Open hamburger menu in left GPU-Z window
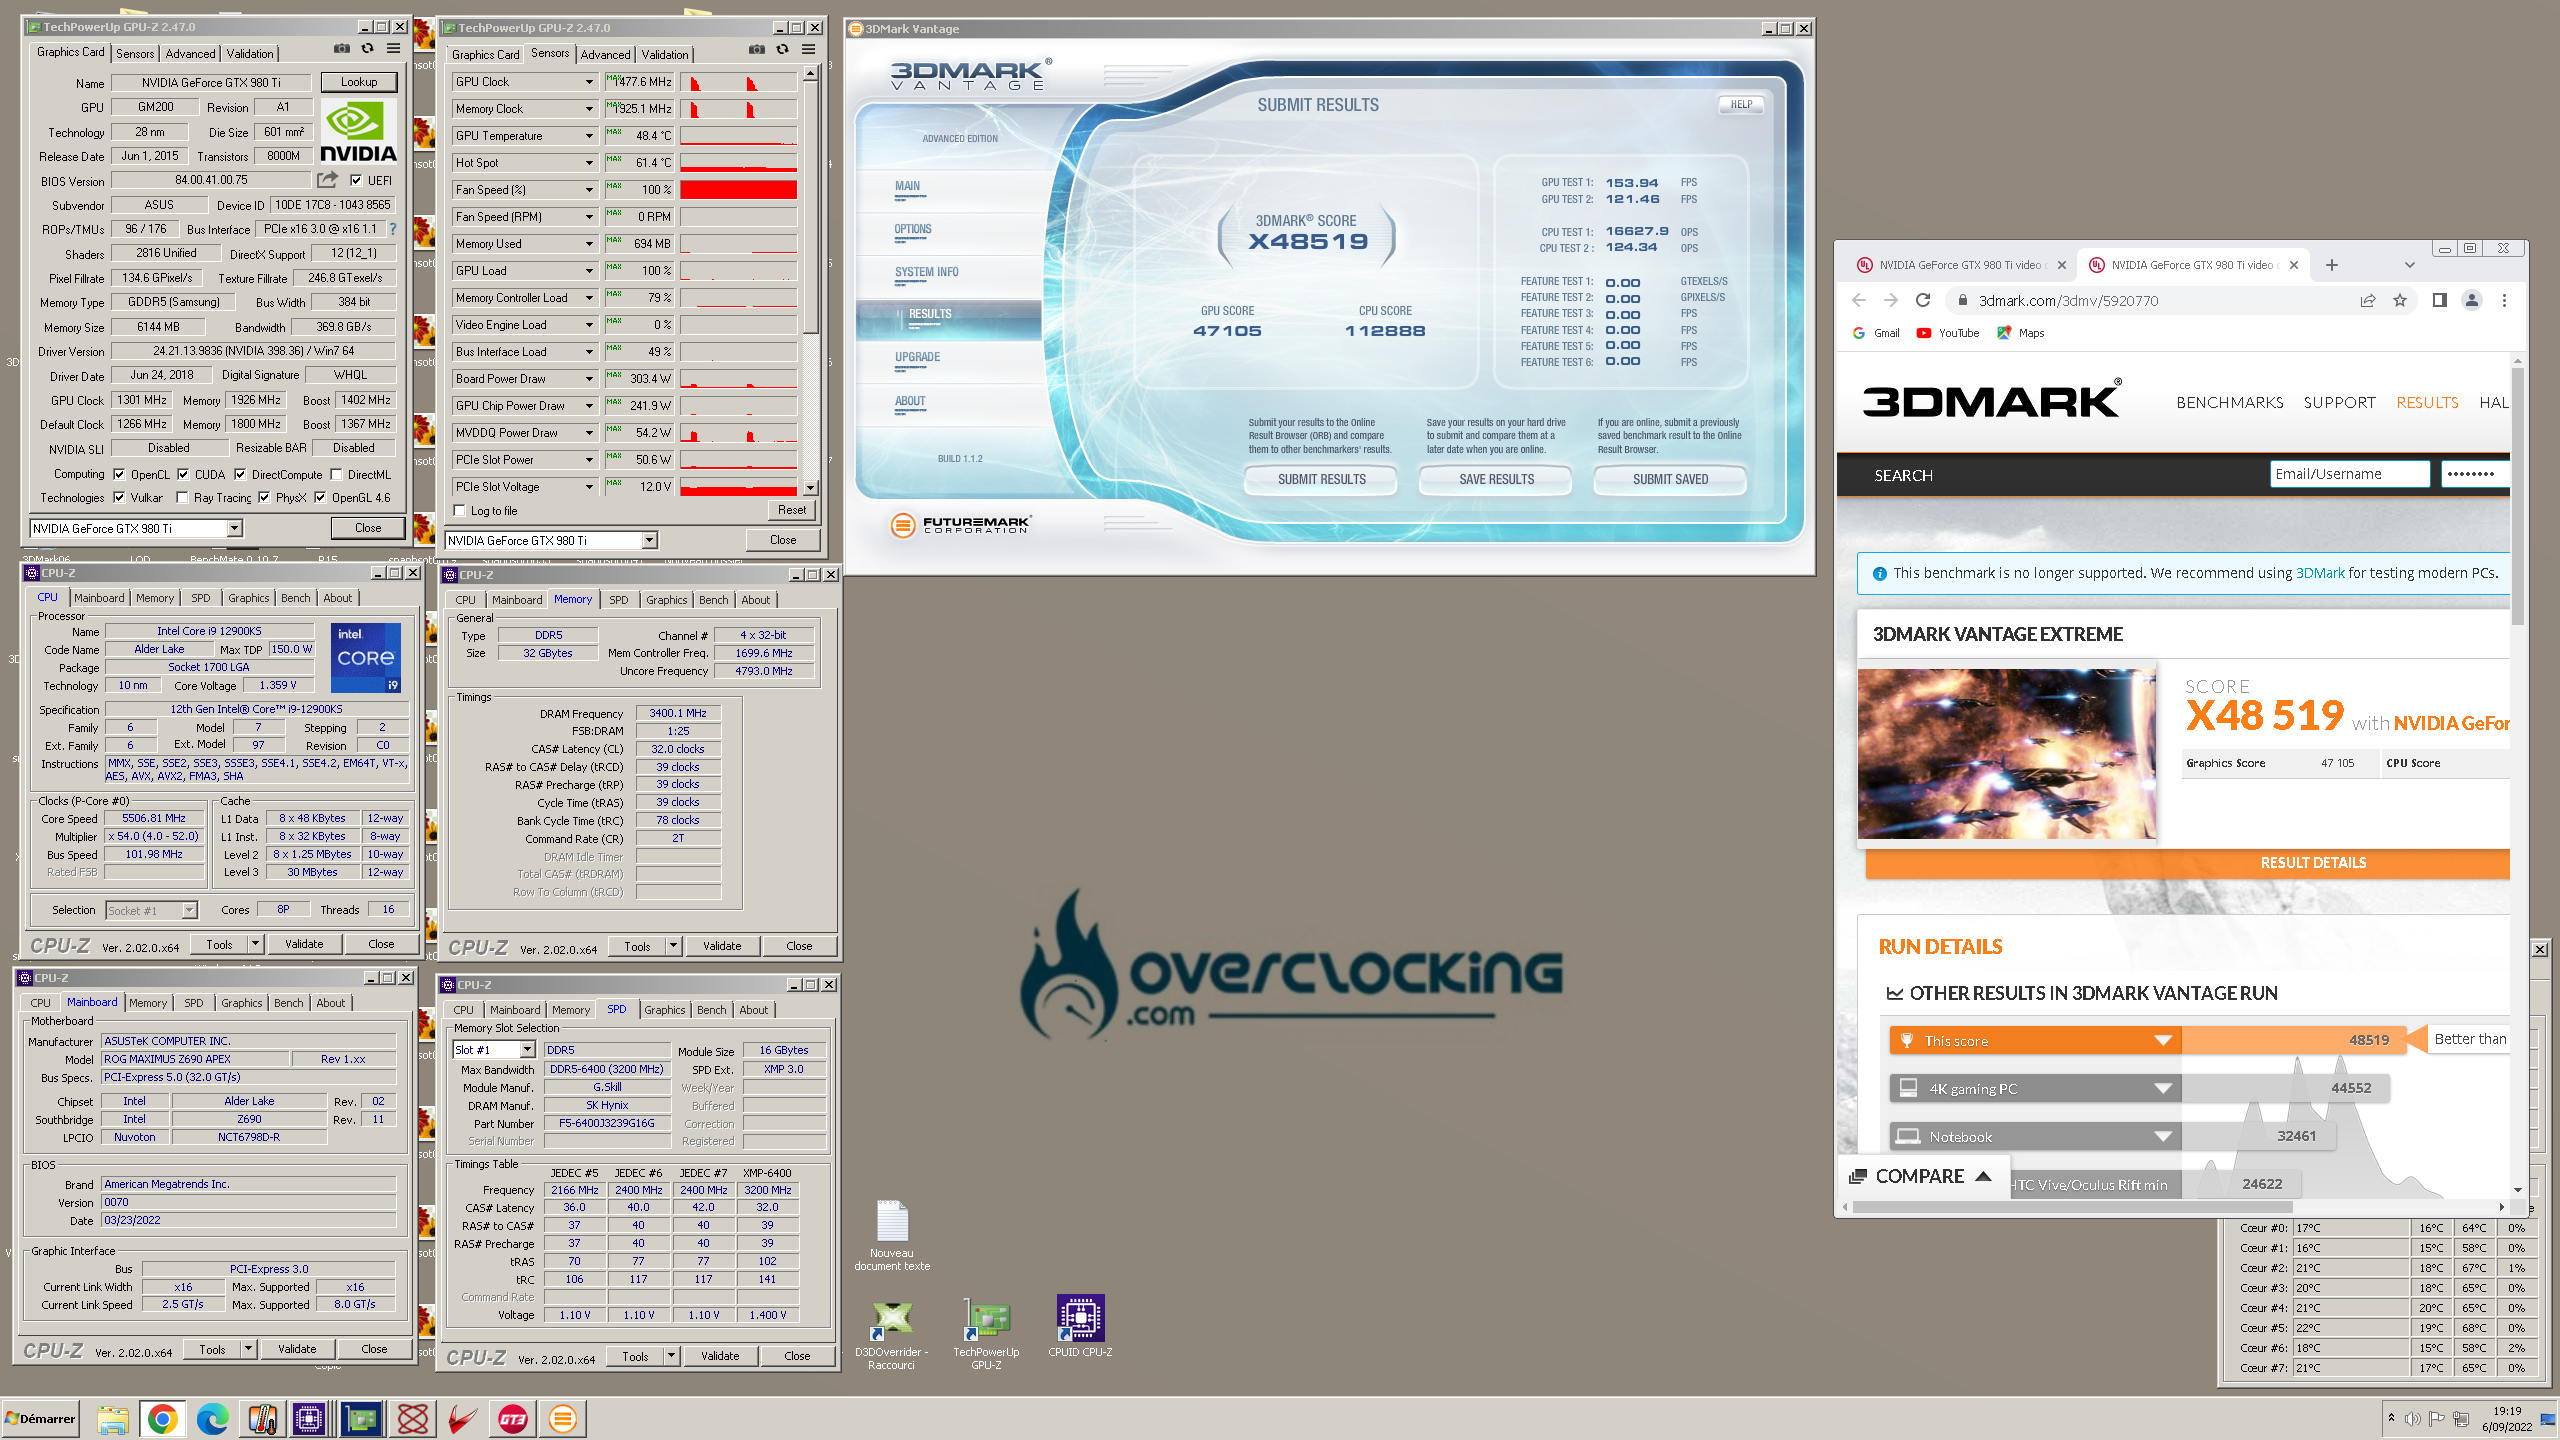This screenshot has width=2560, height=1440. (394, 49)
